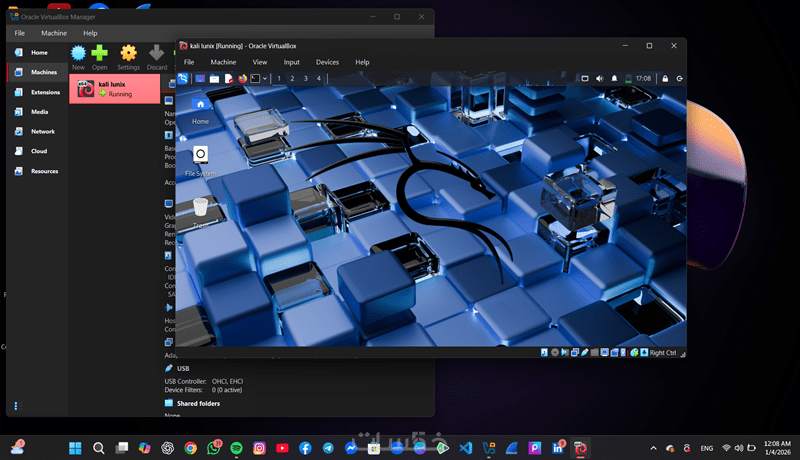Viewport: 800px width, 460px height.
Task: Open Visual Studio Code from taskbar
Action: pos(466,448)
